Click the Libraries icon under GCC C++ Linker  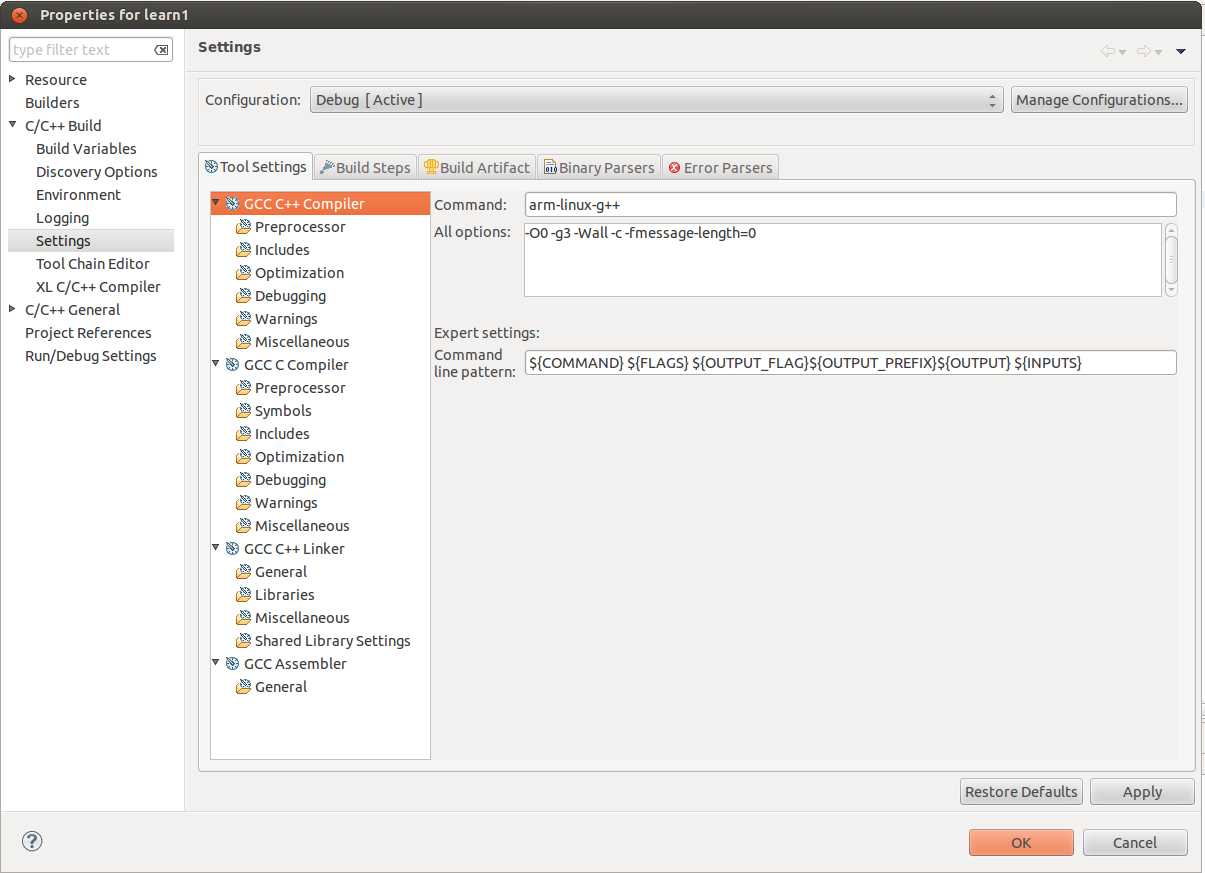click(x=243, y=595)
